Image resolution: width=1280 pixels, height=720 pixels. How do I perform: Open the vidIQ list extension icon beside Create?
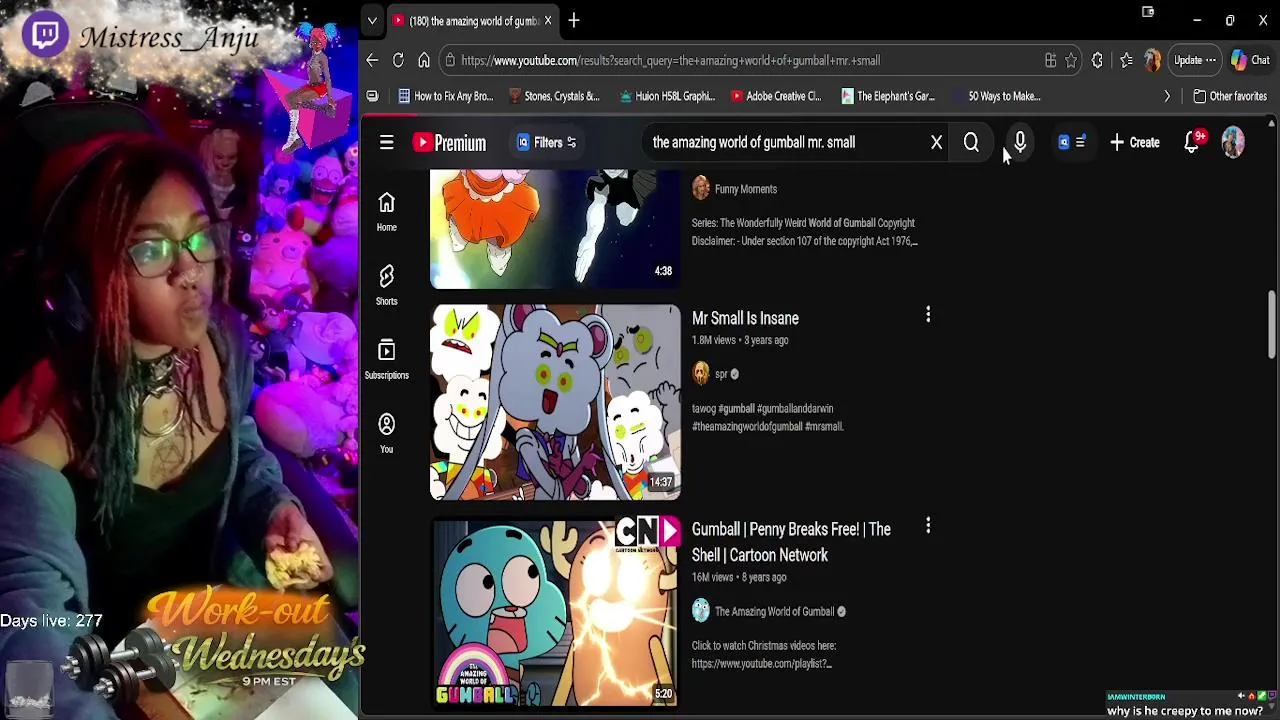tap(1071, 142)
